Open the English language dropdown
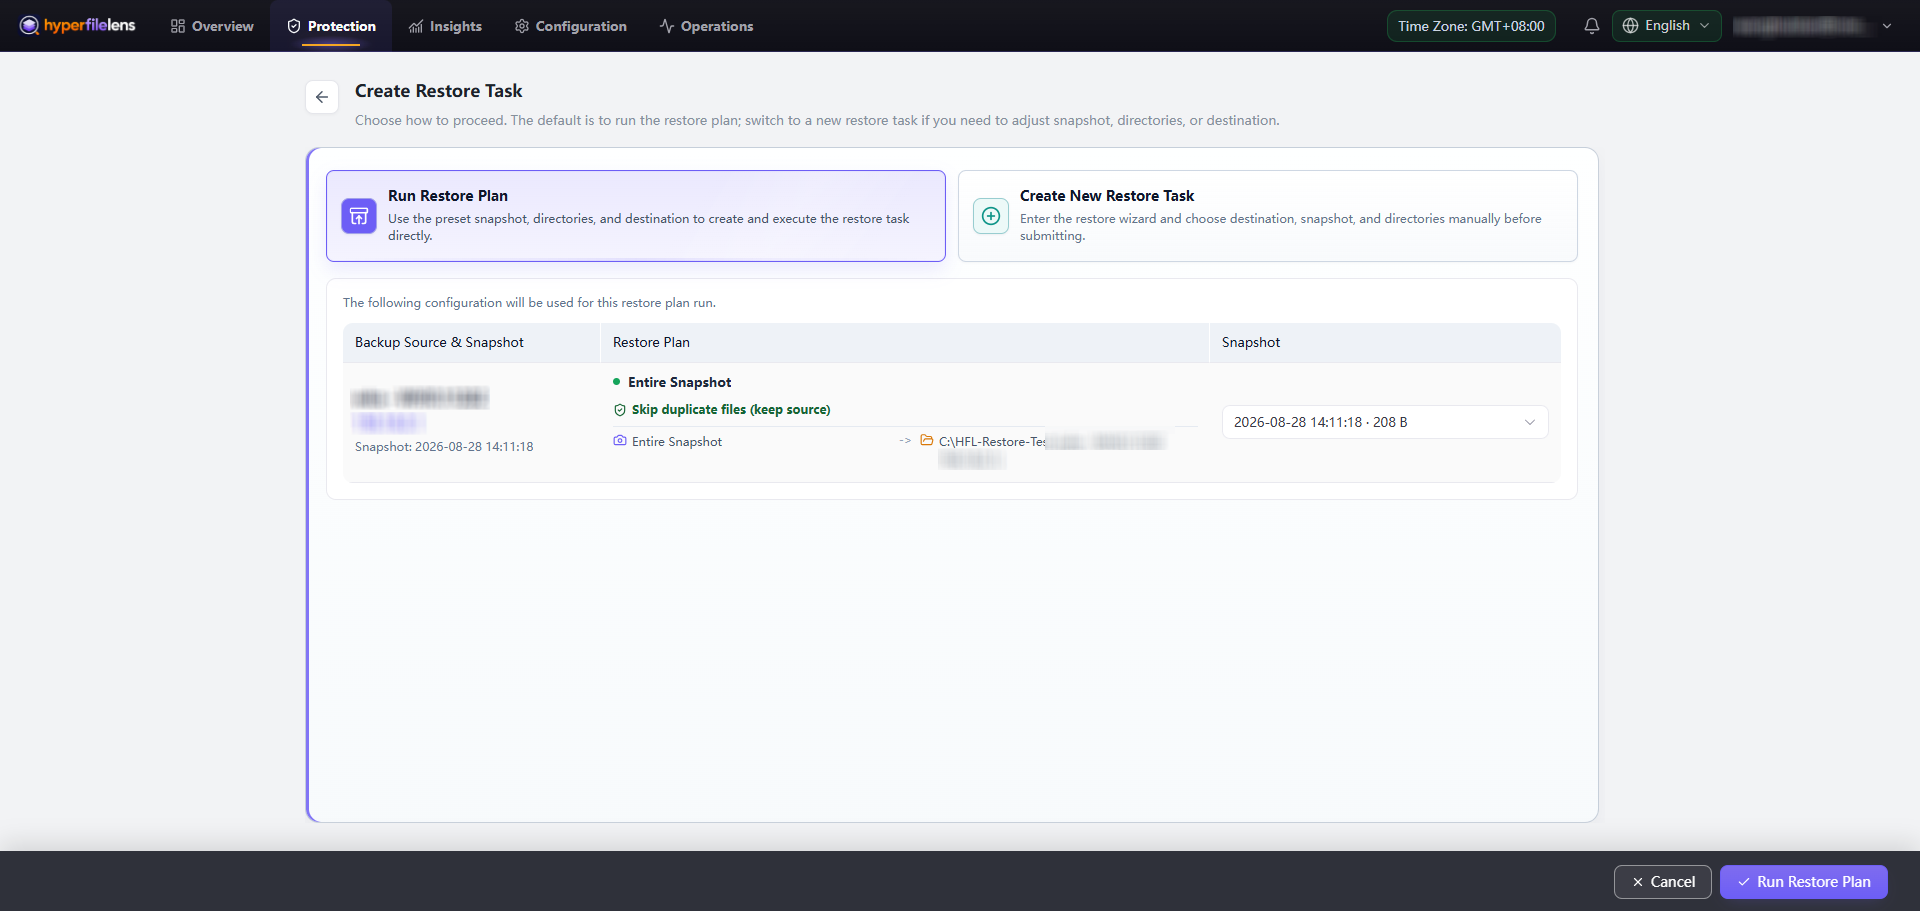Viewport: 1920px width, 911px height. pos(1666,26)
